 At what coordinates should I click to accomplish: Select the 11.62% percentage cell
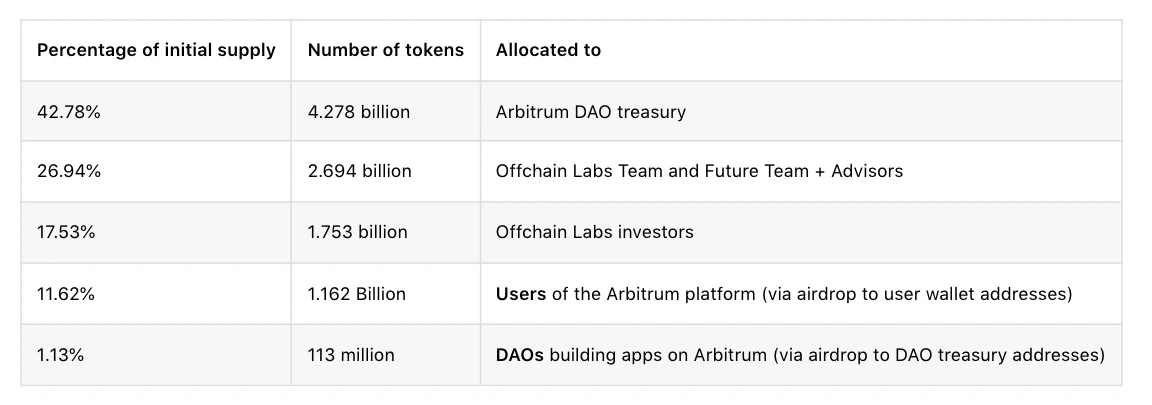[156, 293]
